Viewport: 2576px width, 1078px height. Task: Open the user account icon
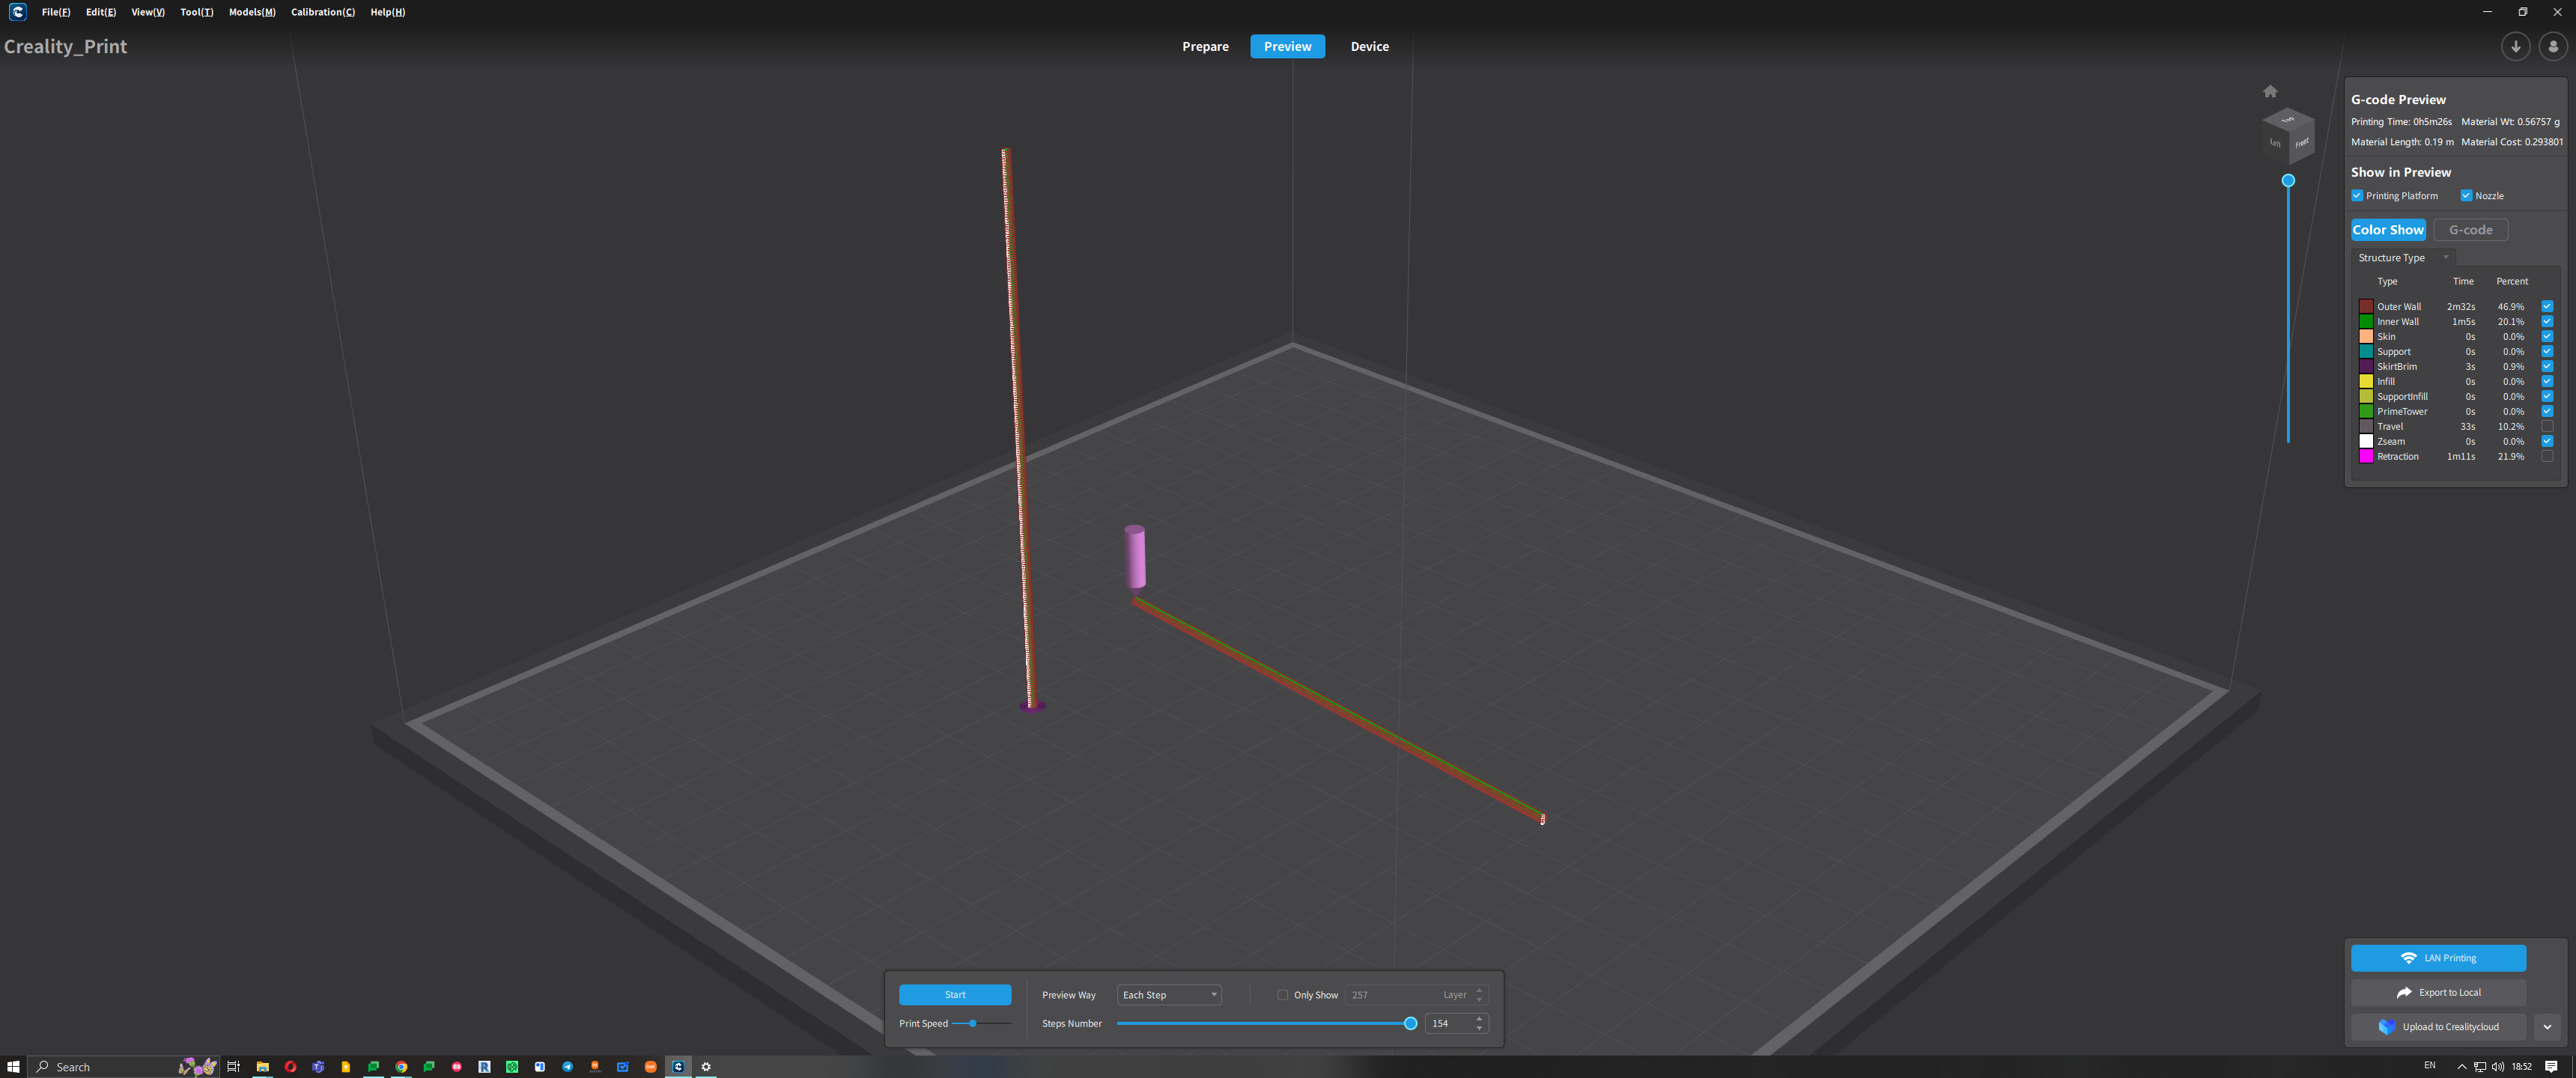tap(2552, 47)
